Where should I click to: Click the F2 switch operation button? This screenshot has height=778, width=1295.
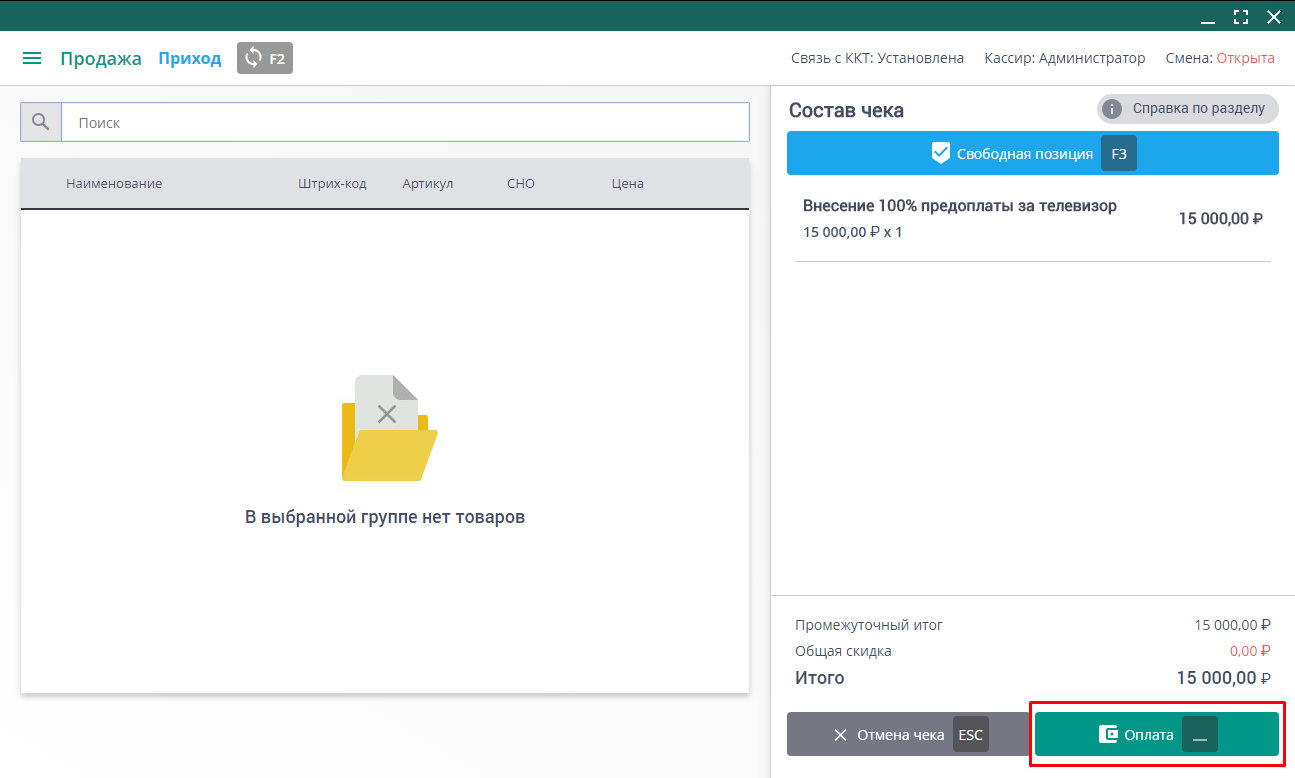tap(265, 58)
